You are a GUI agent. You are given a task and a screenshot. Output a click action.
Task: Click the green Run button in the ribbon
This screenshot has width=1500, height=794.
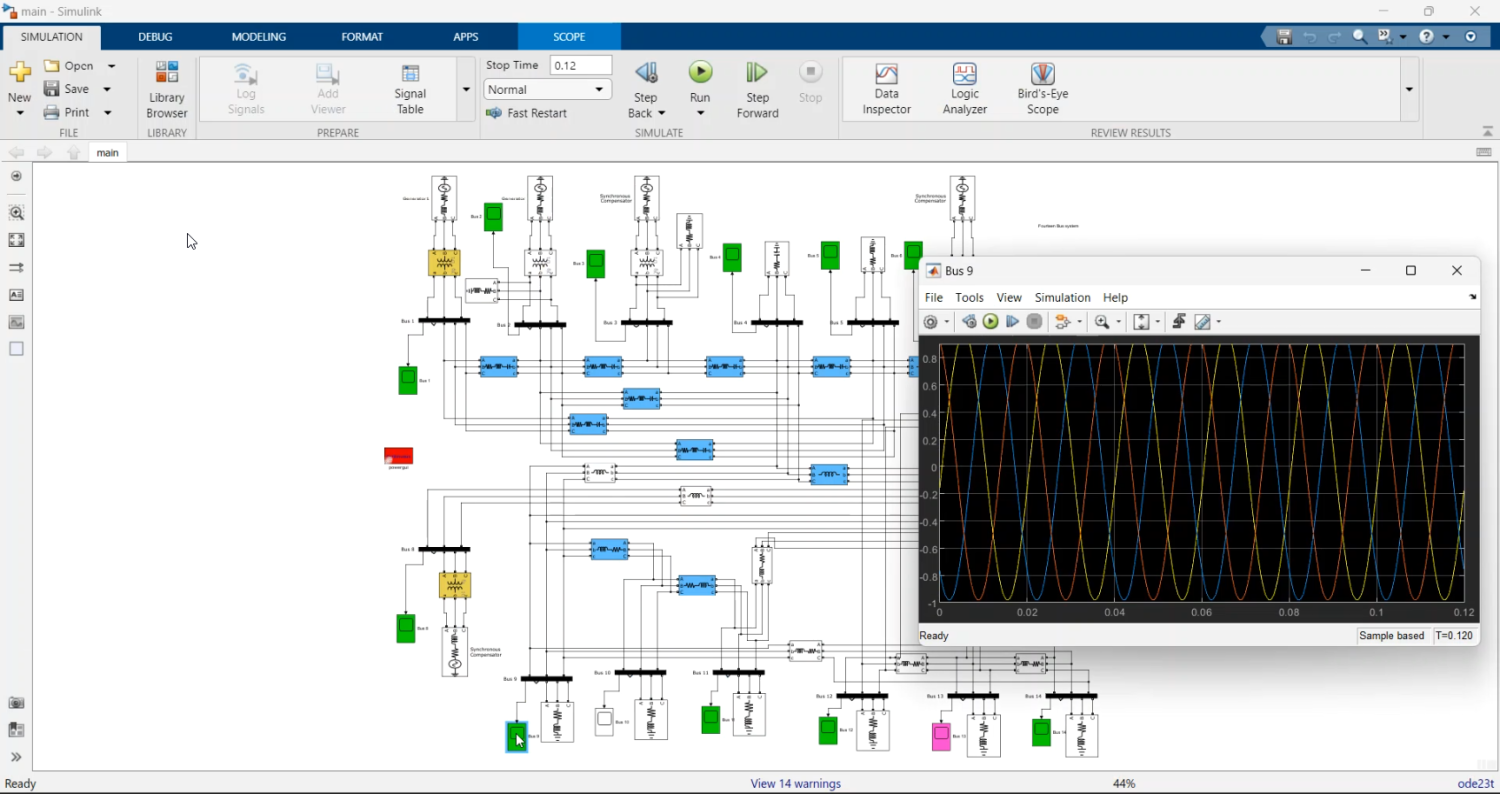pos(700,73)
